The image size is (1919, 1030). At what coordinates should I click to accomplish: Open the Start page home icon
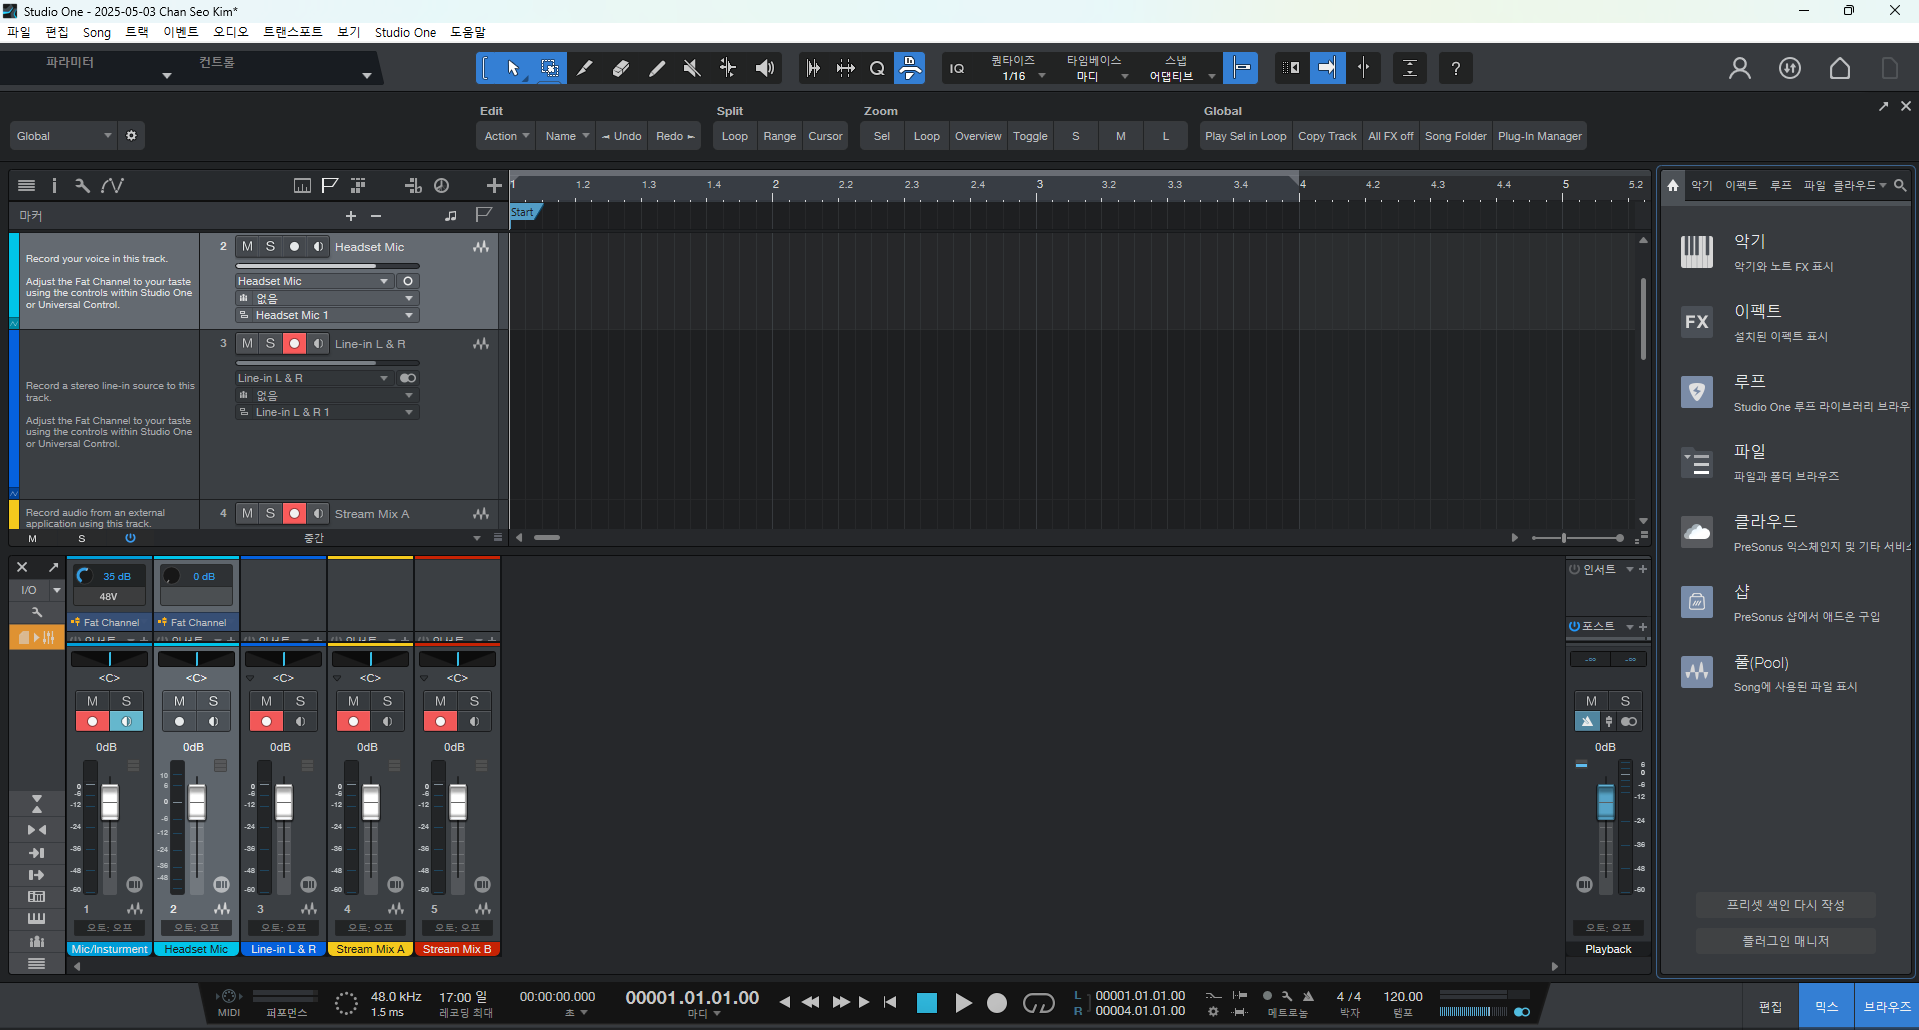(x=1840, y=68)
